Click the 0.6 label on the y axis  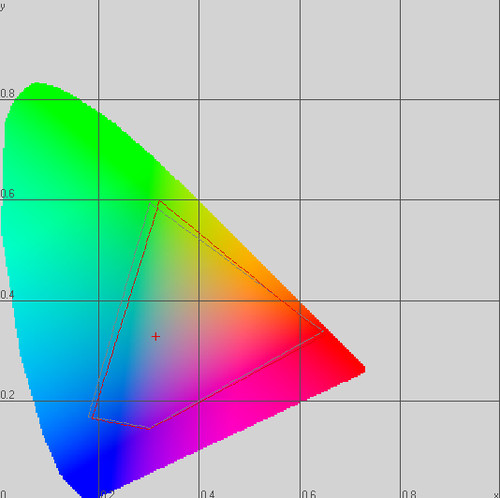(x=7, y=194)
